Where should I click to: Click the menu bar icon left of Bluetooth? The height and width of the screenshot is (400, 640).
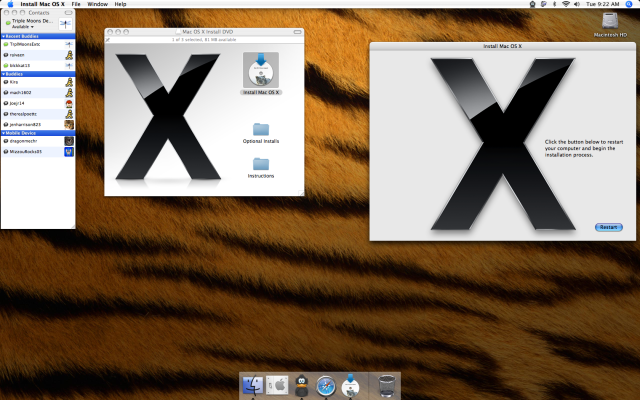click(x=544, y=4)
